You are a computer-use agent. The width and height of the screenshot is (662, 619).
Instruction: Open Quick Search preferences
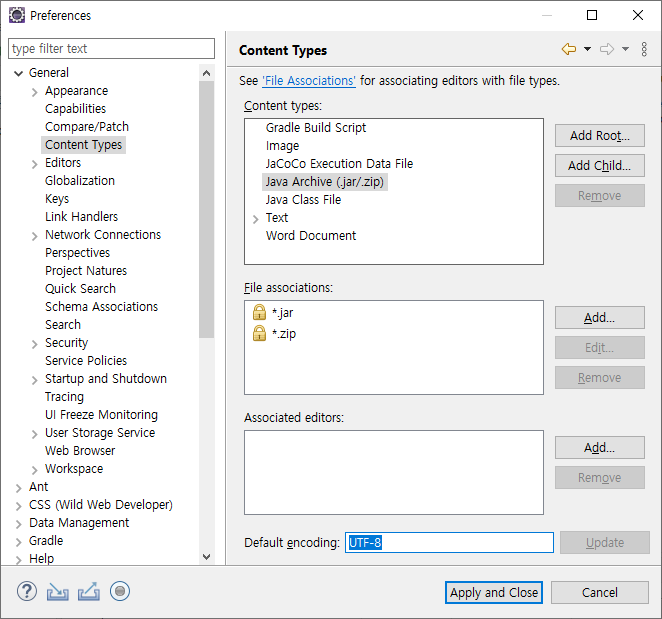(80, 289)
